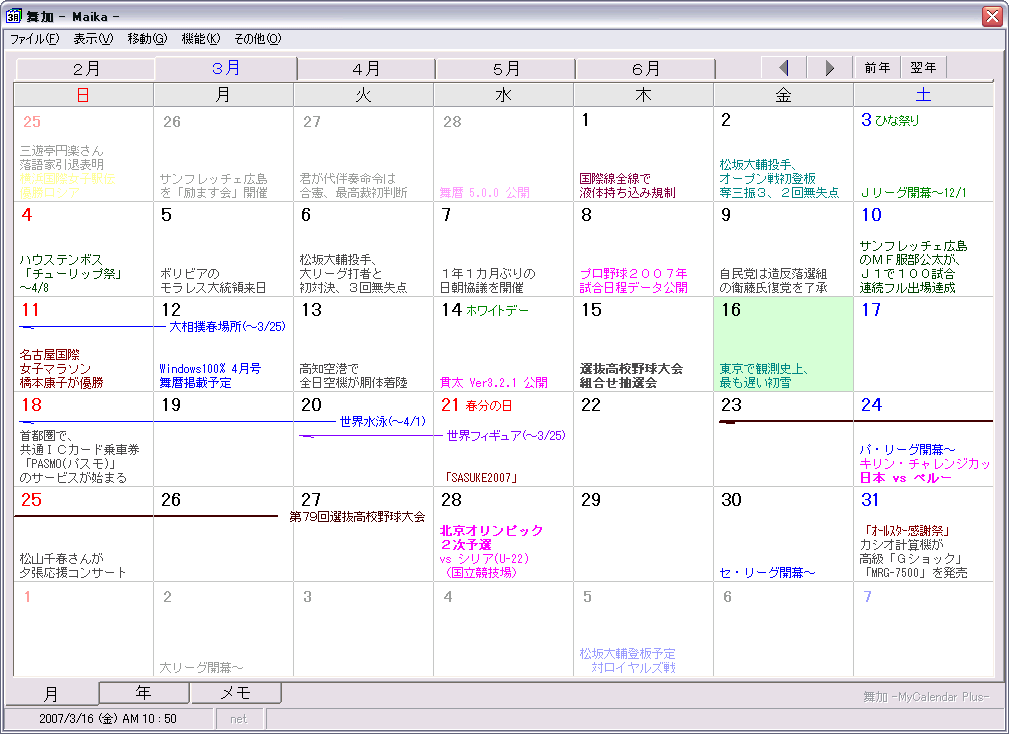Switch to the 5月 month tab
This screenshot has width=1009, height=734.
coord(506,69)
